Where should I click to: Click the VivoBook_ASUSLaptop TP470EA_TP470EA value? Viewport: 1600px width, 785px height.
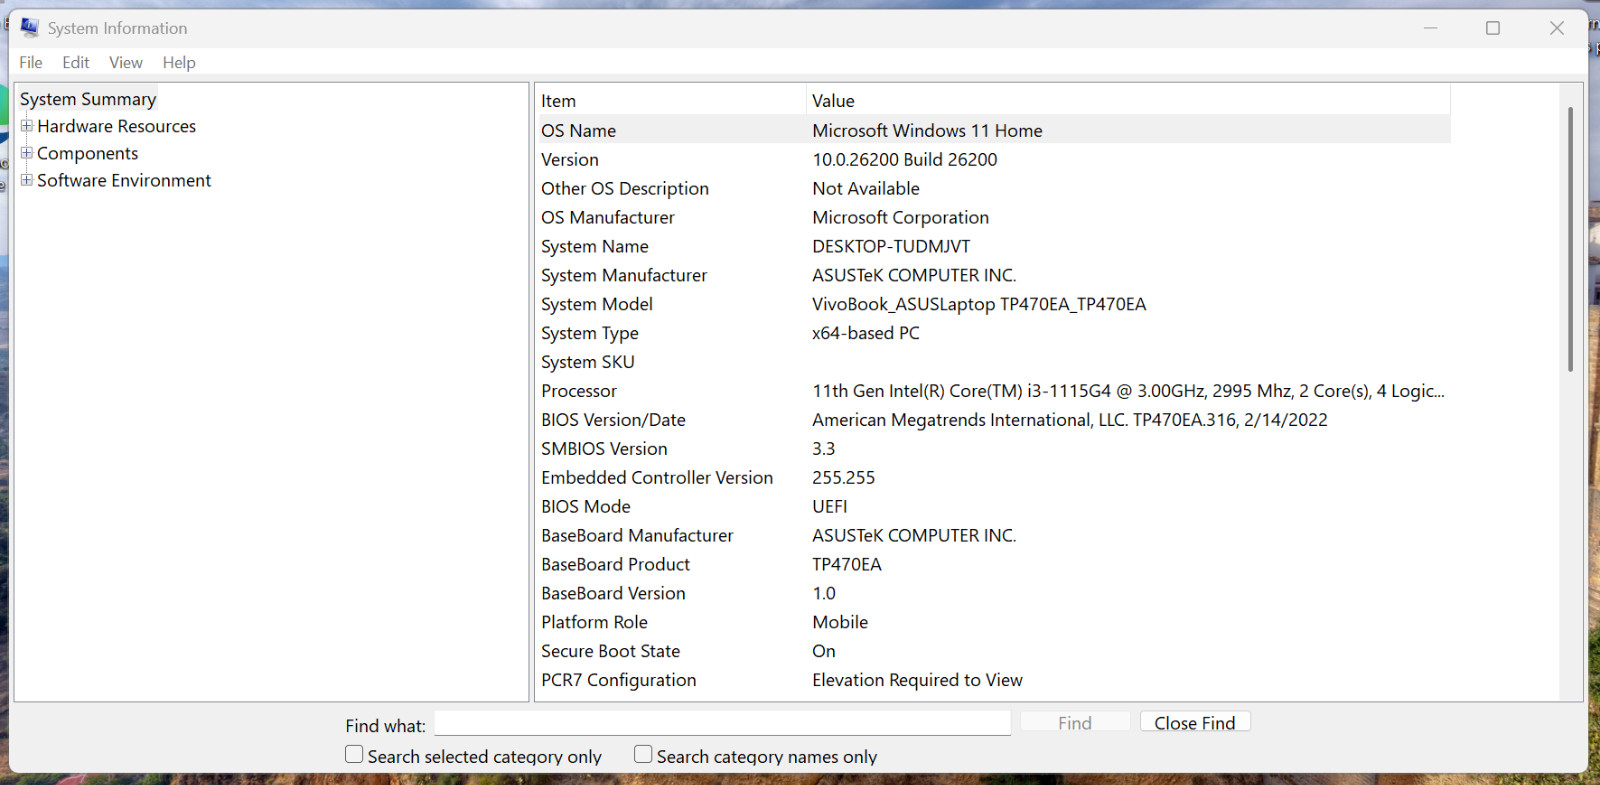click(979, 304)
